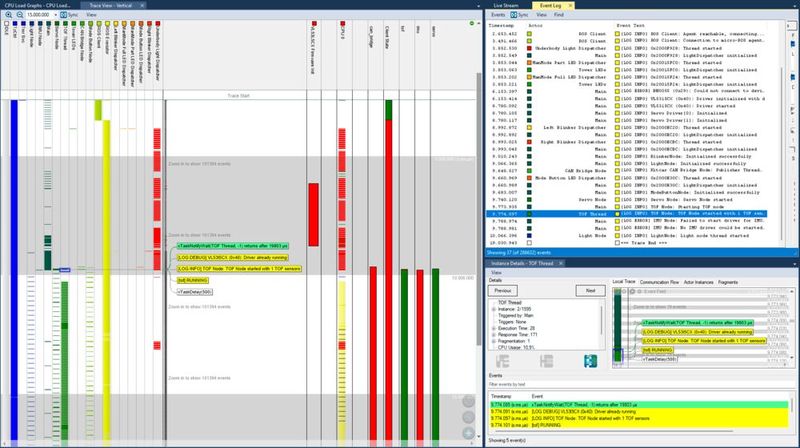Close Trace View - Vertical tab
Screen dimensions: 800x448
142,5
